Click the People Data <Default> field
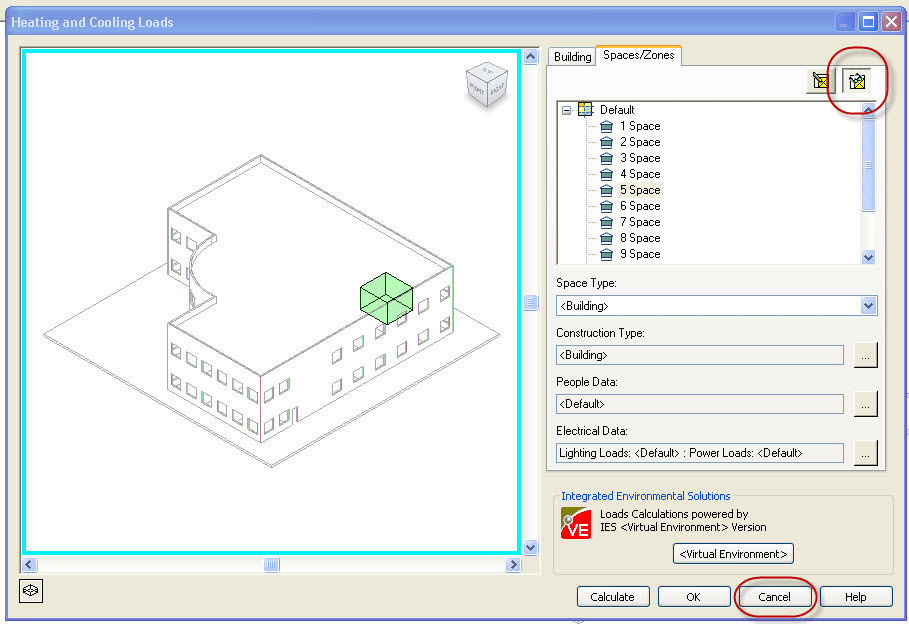The image size is (909, 624). coord(700,404)
